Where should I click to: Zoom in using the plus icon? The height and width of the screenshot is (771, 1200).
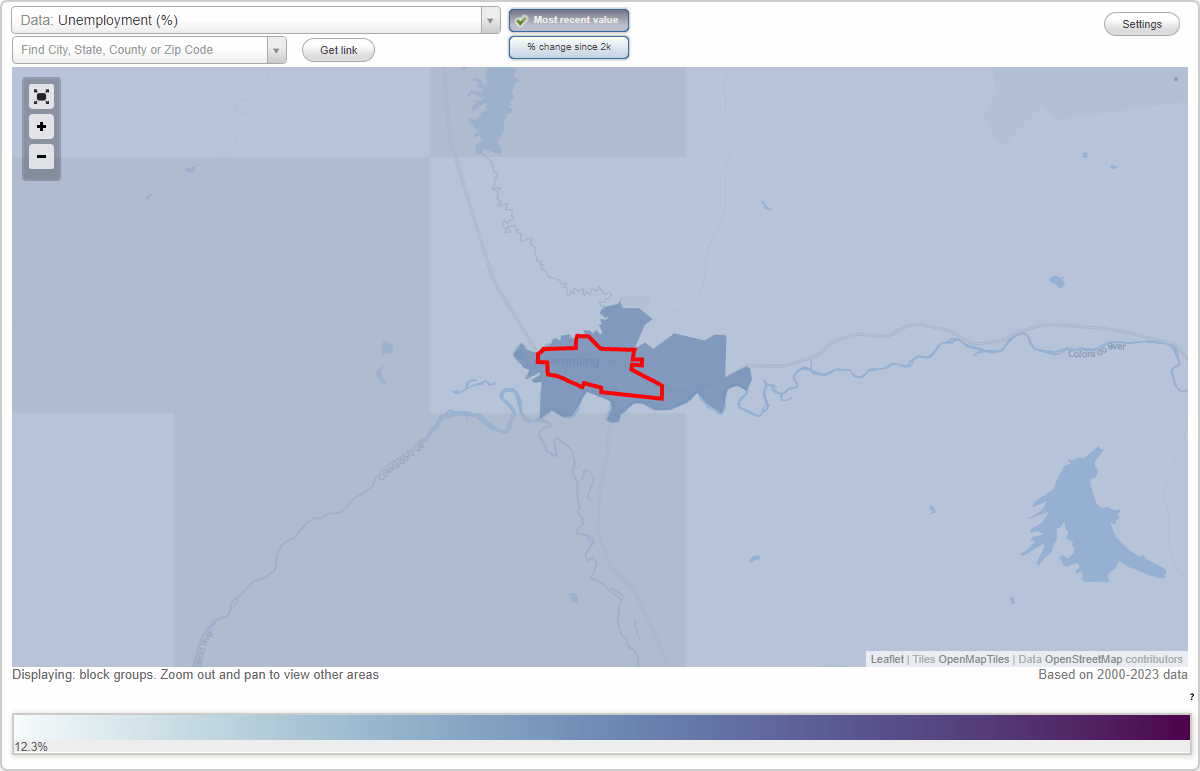click(x=41, y=127)
